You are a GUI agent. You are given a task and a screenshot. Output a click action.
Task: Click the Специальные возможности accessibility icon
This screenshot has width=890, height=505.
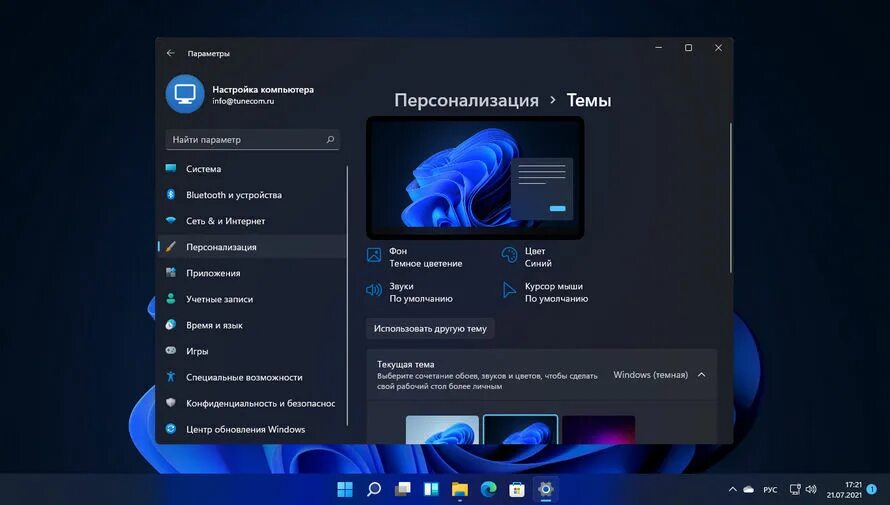[171, 377]
